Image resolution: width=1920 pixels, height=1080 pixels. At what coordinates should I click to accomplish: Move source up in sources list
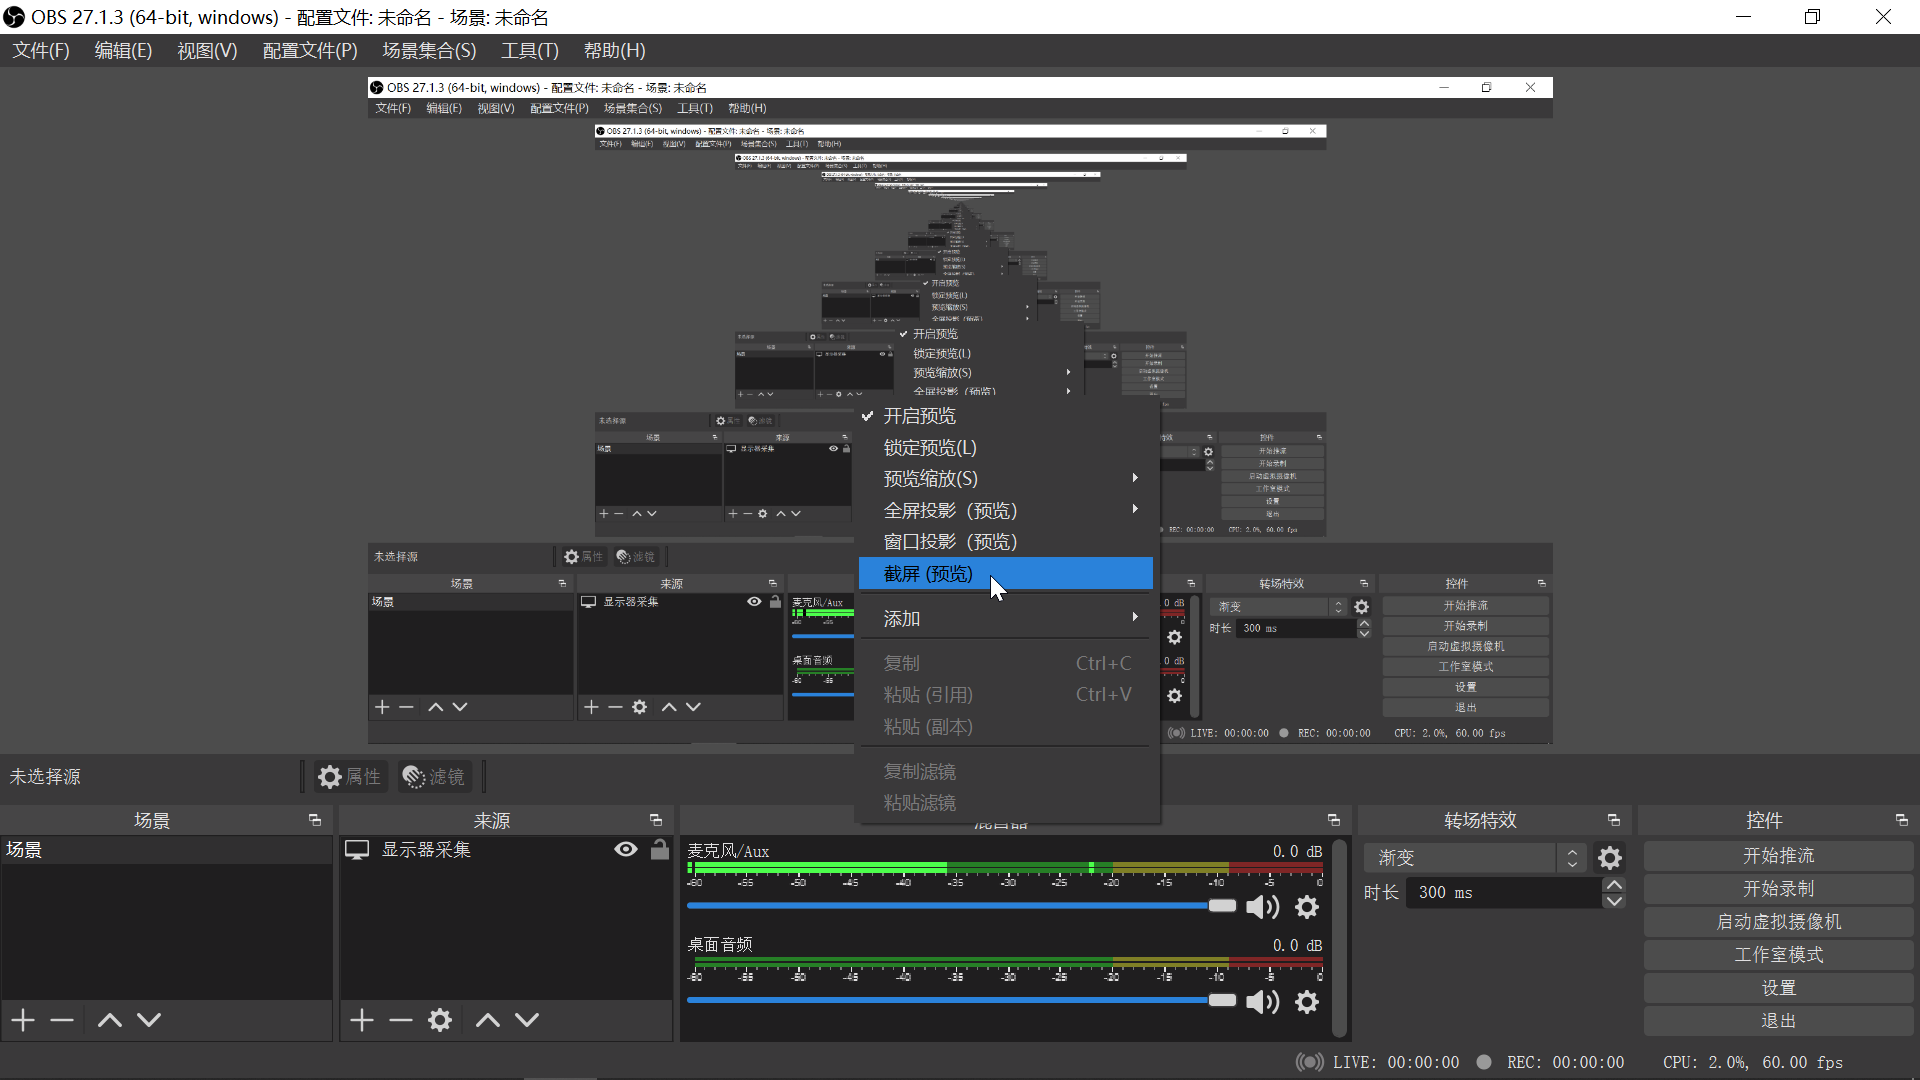point(488,1020)
